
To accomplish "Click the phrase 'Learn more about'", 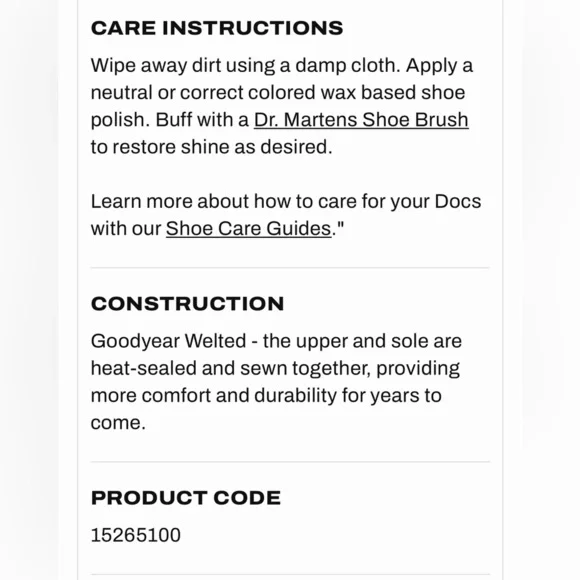I will click(170, 202).
